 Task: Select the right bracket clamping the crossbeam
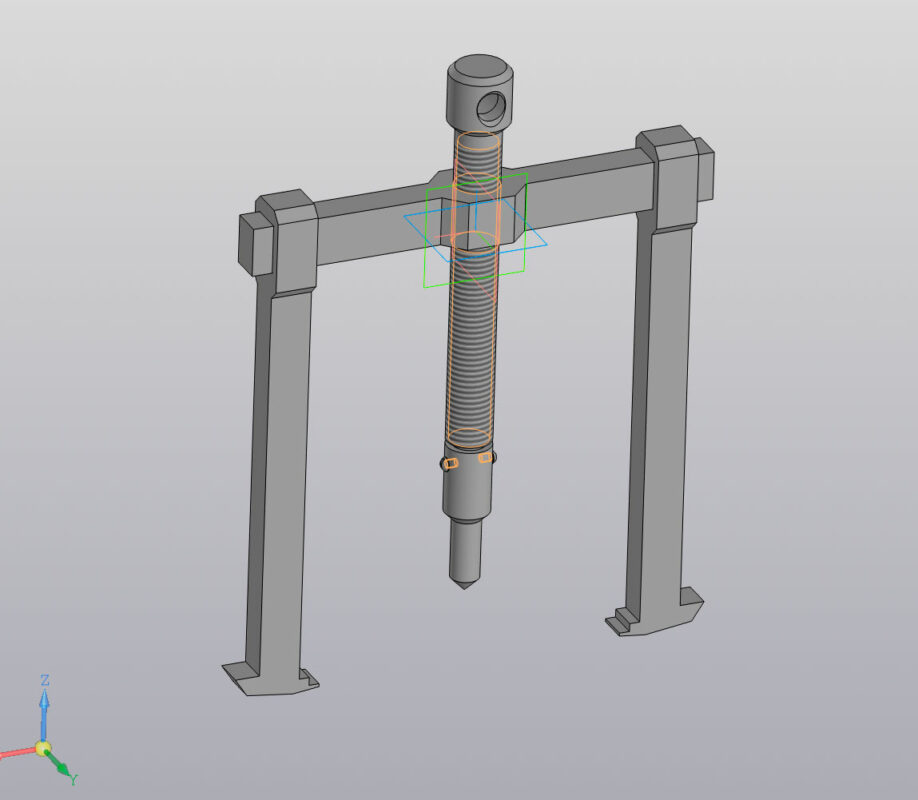coord(675,180)
